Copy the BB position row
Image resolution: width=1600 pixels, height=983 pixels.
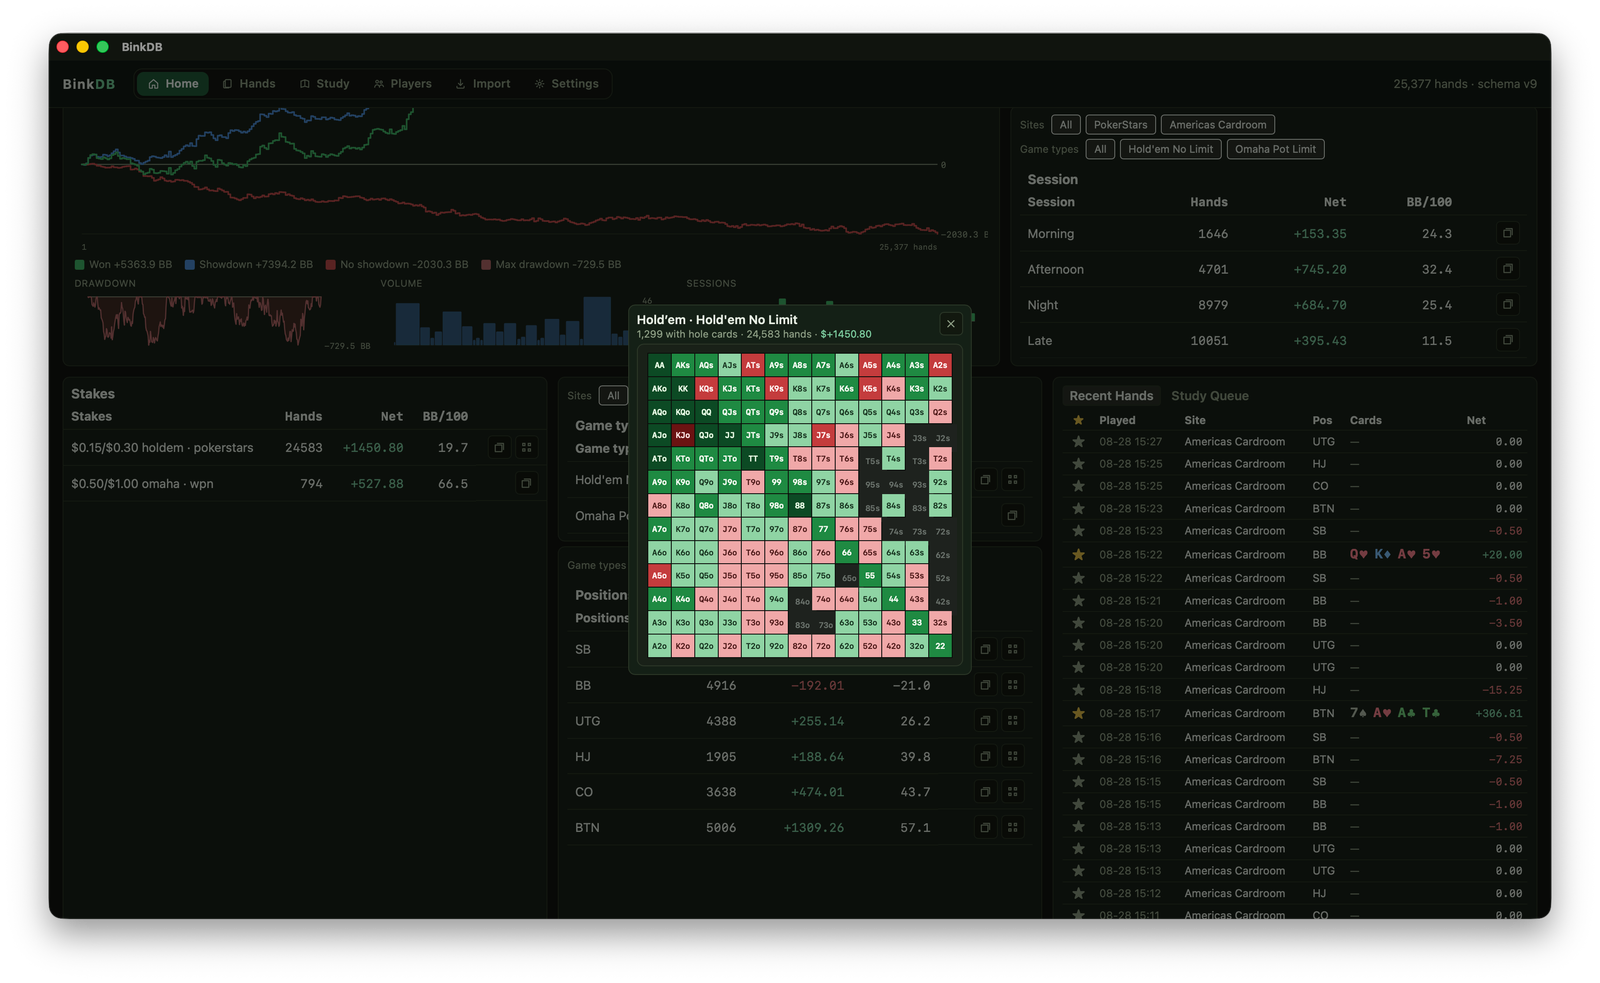pos(985,685)
